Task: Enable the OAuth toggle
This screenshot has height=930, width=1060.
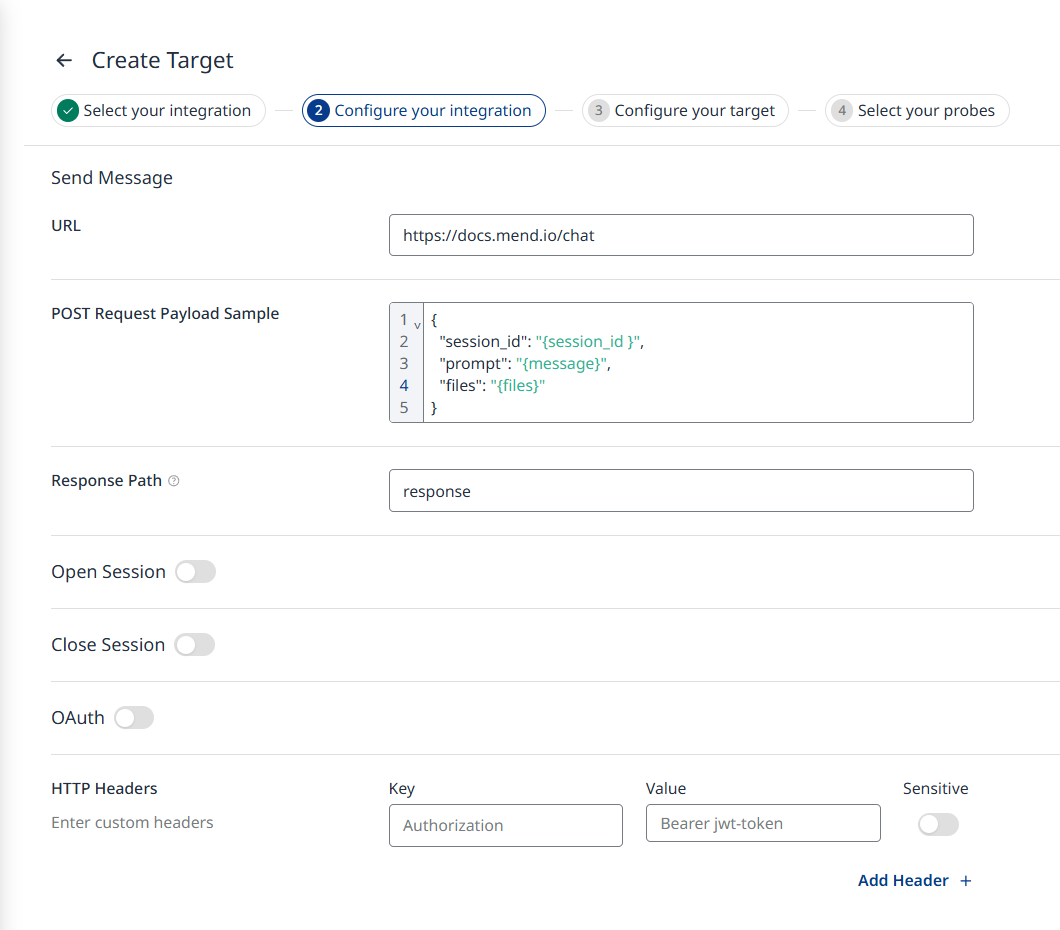Action: click(x=134, y=718)
